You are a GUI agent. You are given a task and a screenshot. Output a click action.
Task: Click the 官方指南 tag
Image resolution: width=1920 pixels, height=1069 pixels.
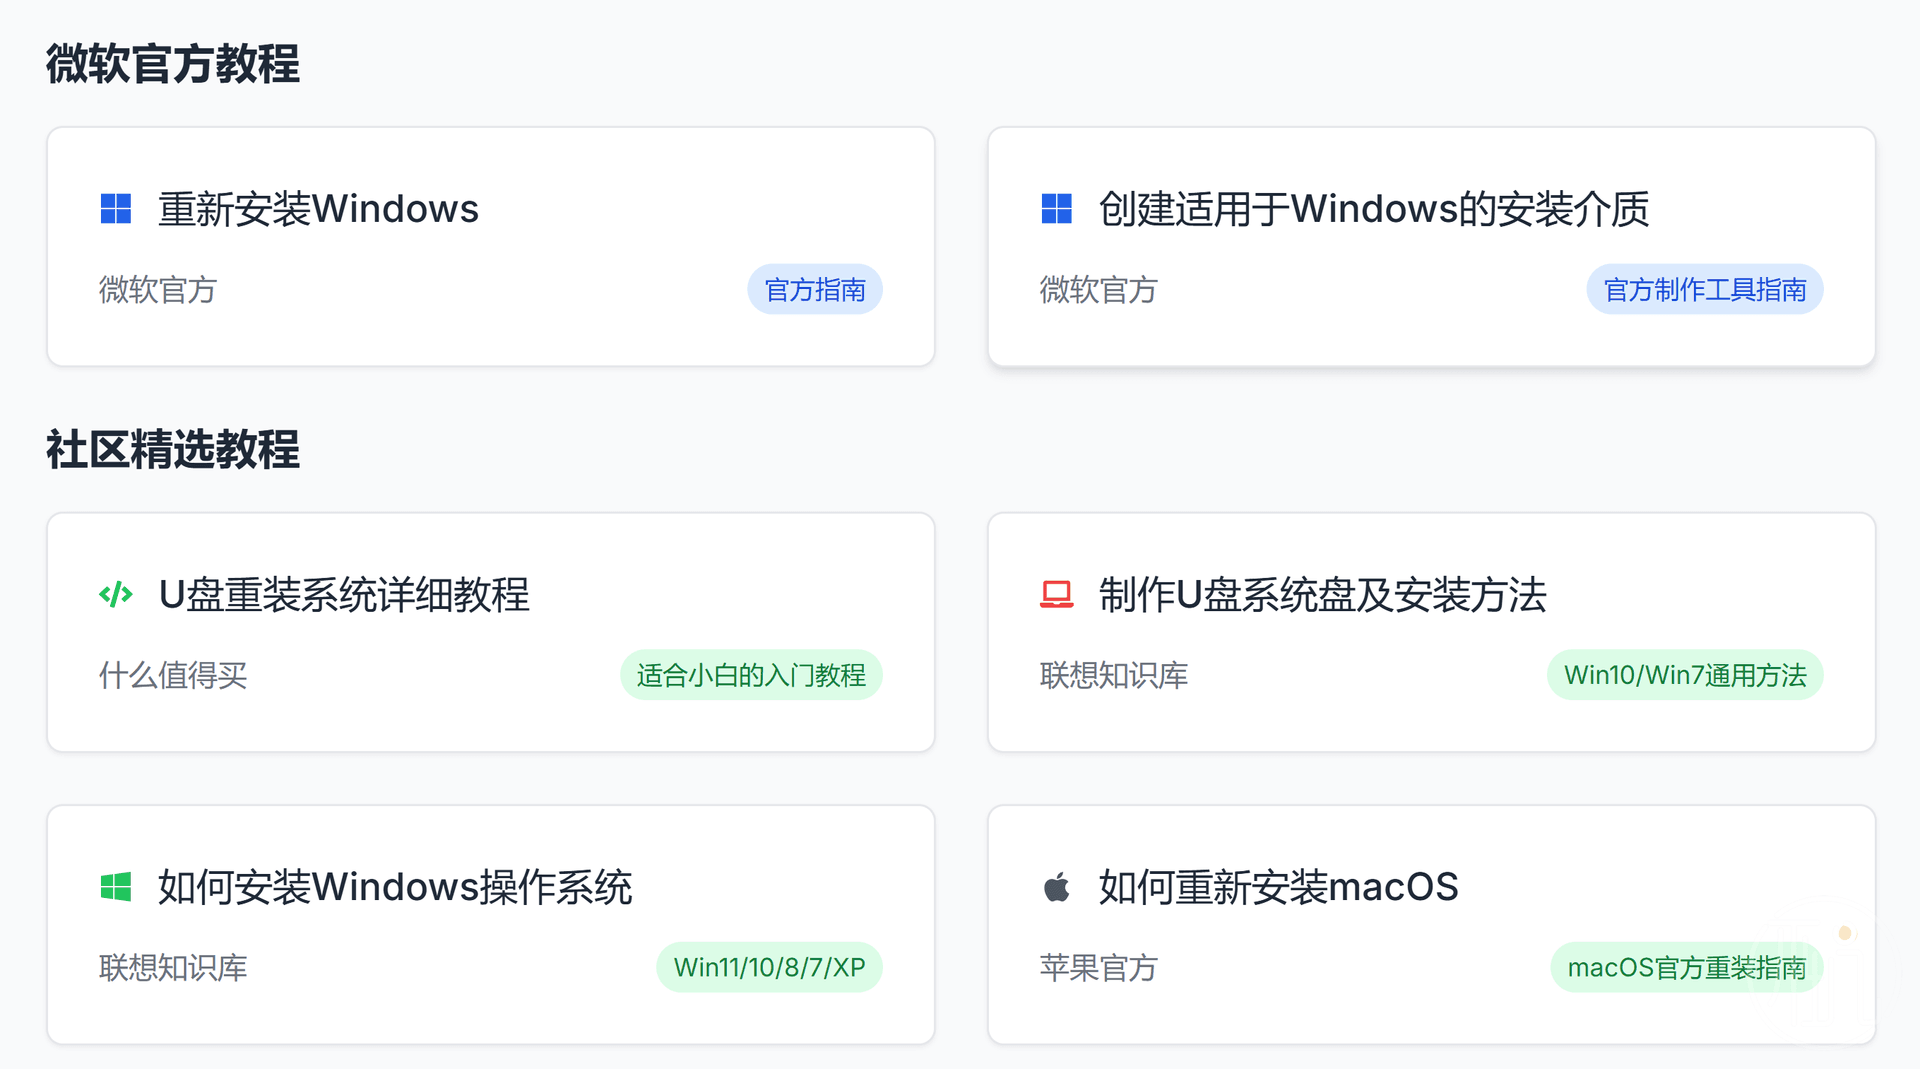(x=815, y=289)
